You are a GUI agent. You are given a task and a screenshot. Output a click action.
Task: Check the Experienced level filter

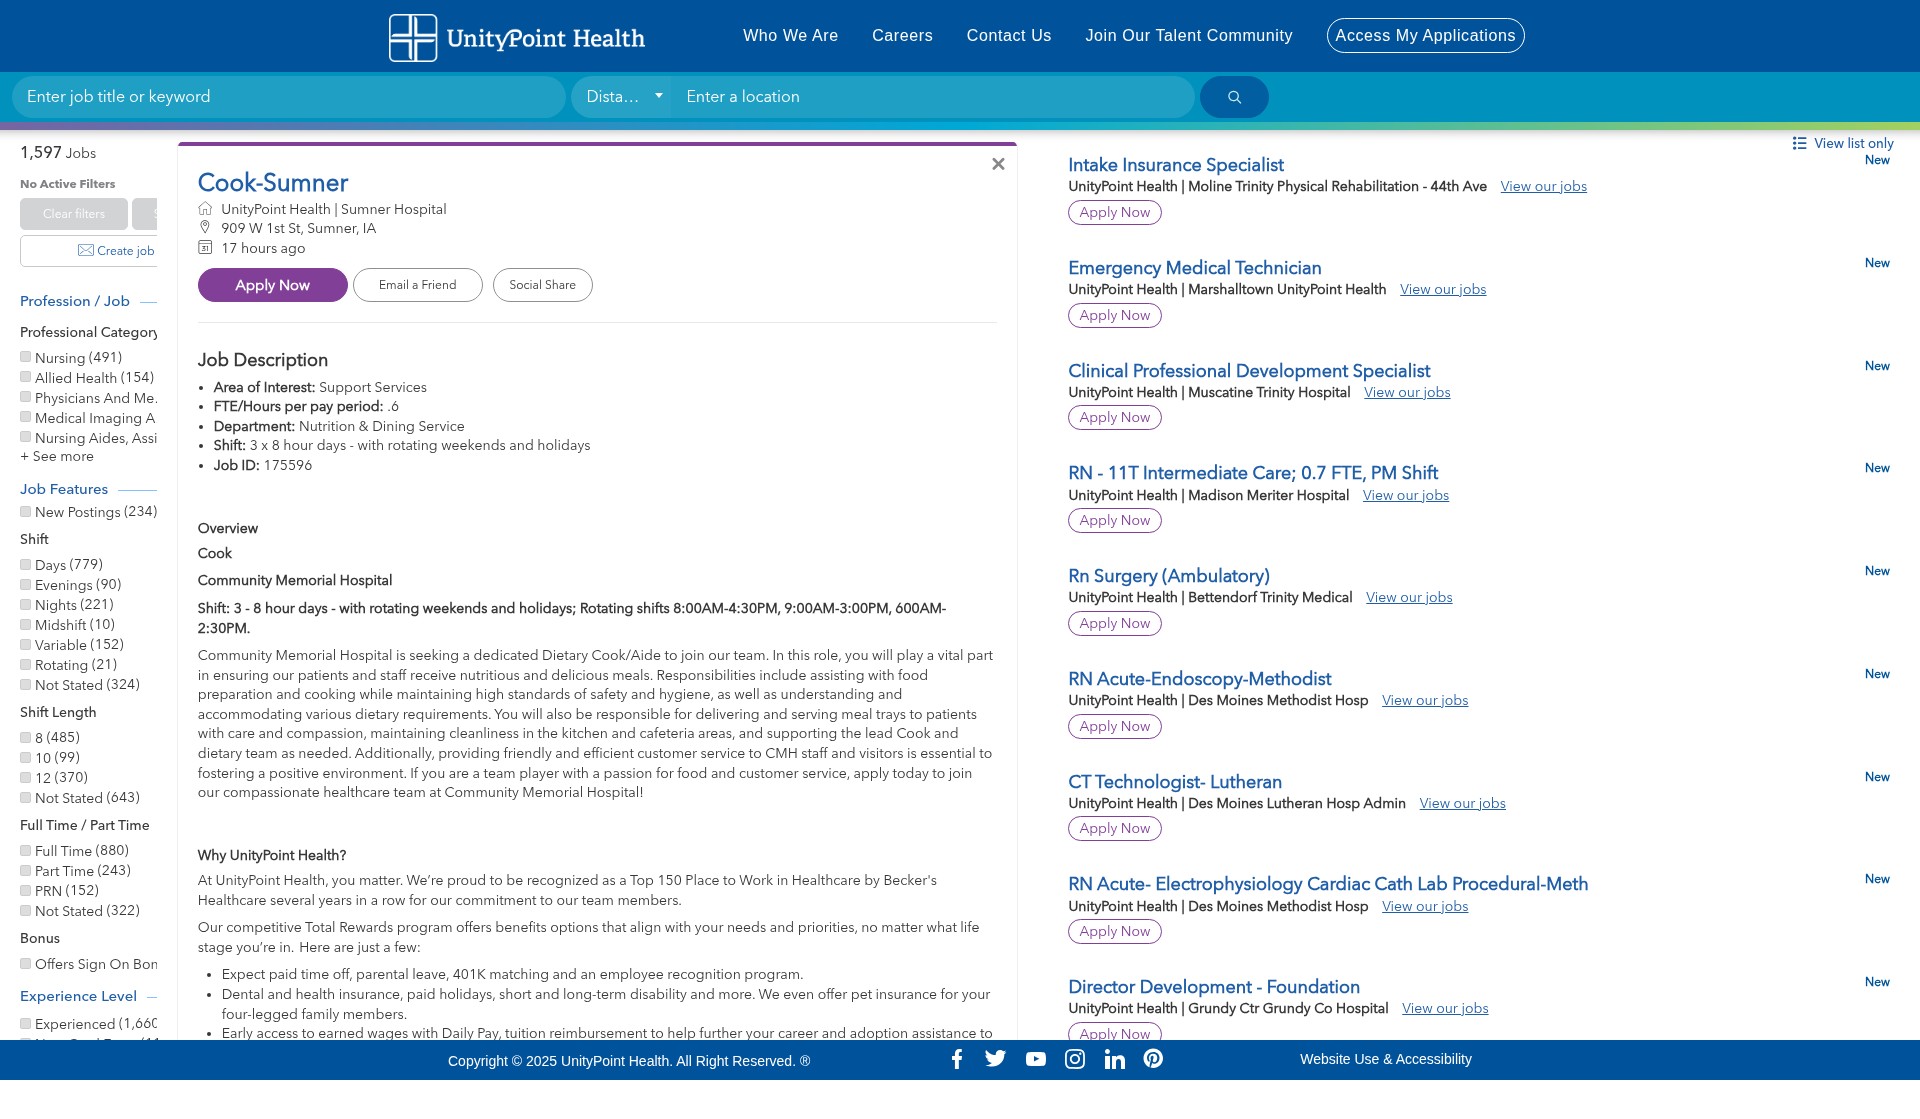(x=26, y=1024)
